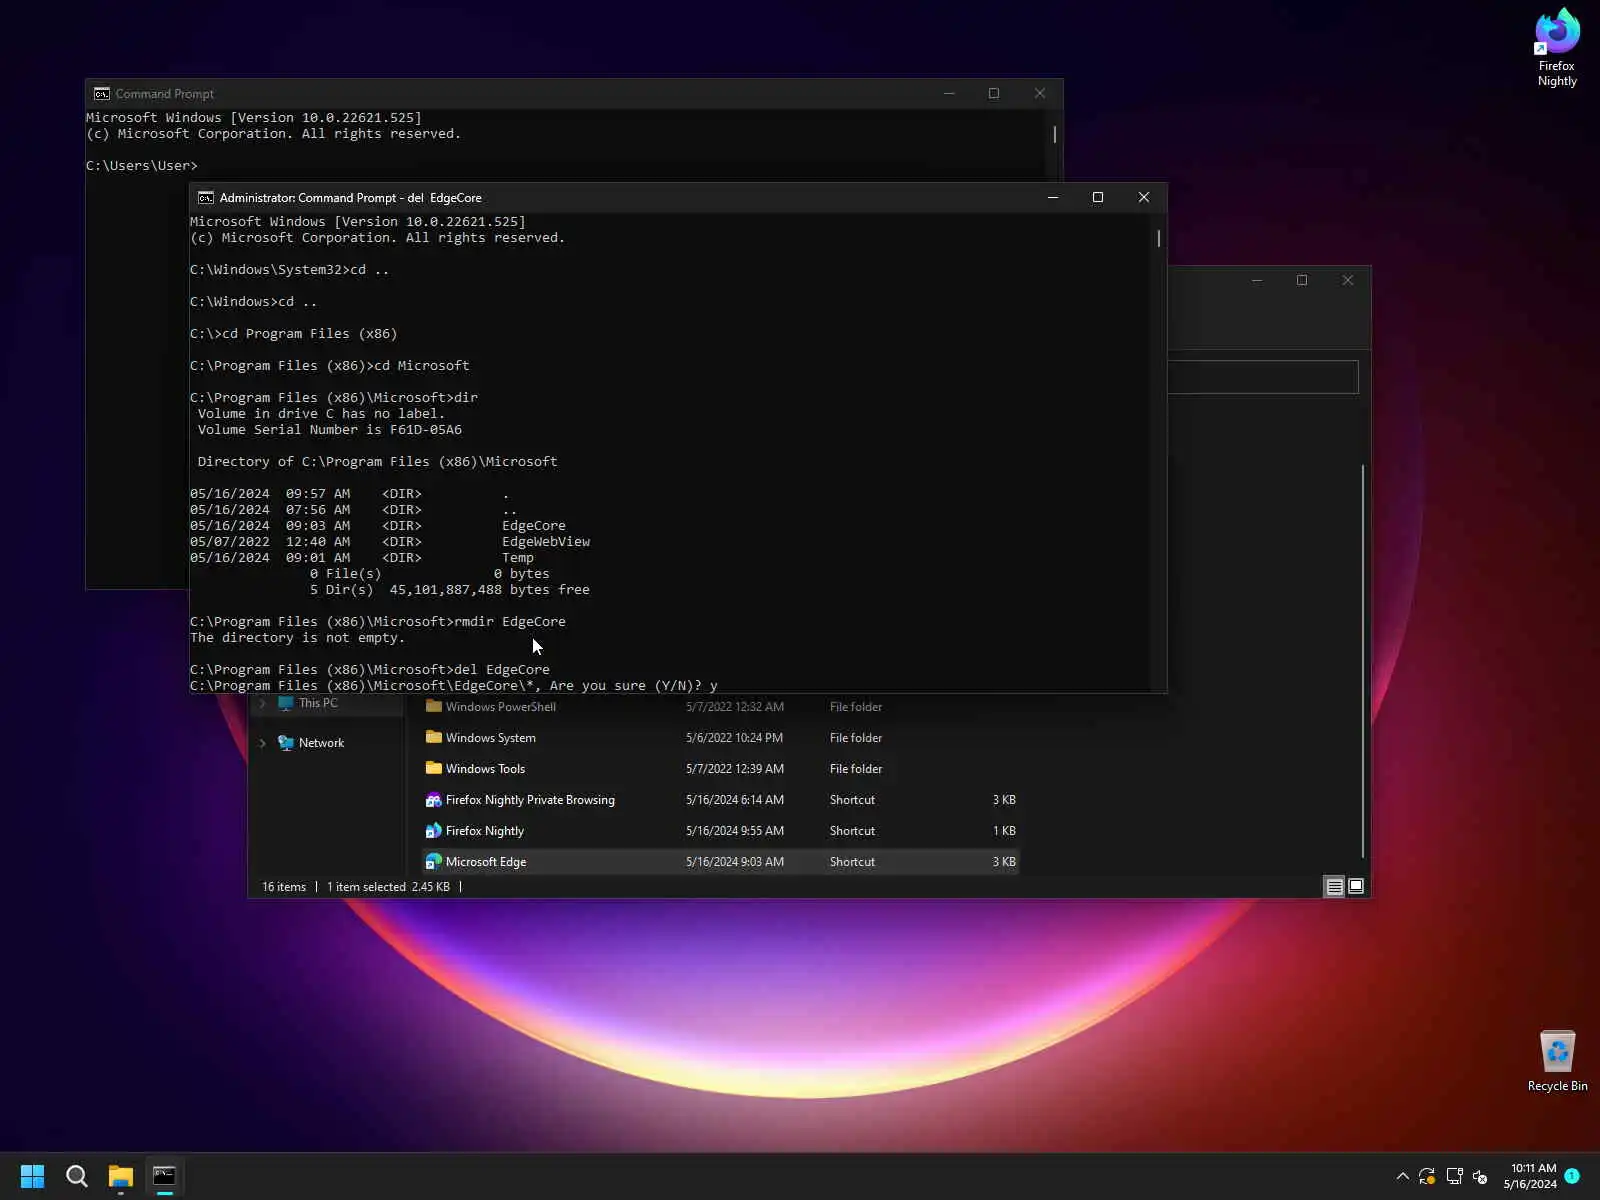The image size is (1600, 1200).
Task: Close the background Command Prompt window
Action: (x=1040, y=93)
